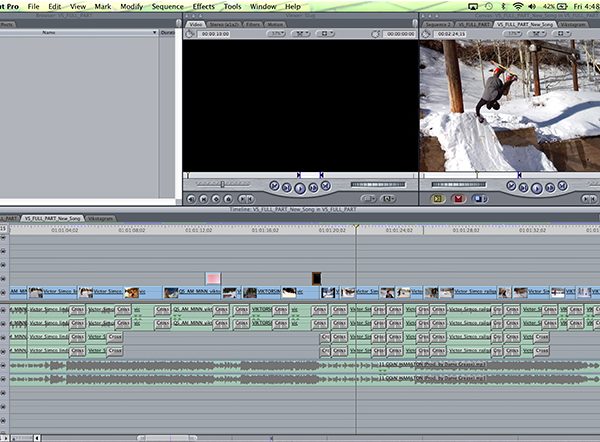Image resolution: width=600 pixels, height=442 pixels.
Task: Click the Browser Name column sort arrow
Action: point(155,33)
